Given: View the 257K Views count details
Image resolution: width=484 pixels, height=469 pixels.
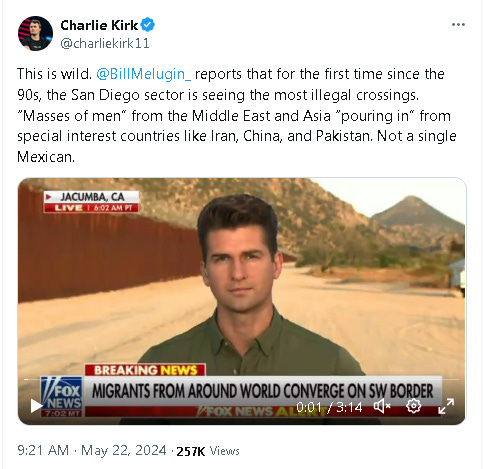Looking at the screenshot, I should (208, 451).
